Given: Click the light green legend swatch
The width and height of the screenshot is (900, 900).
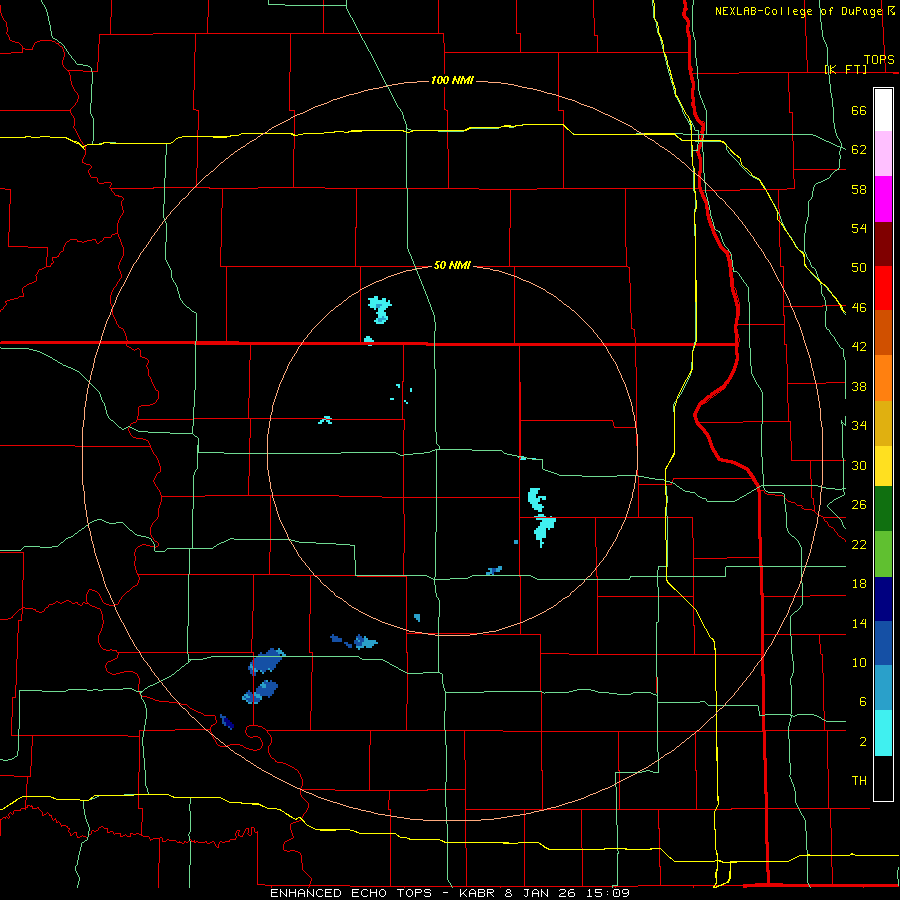Looking at the screenshot, I should click(883, 554).
